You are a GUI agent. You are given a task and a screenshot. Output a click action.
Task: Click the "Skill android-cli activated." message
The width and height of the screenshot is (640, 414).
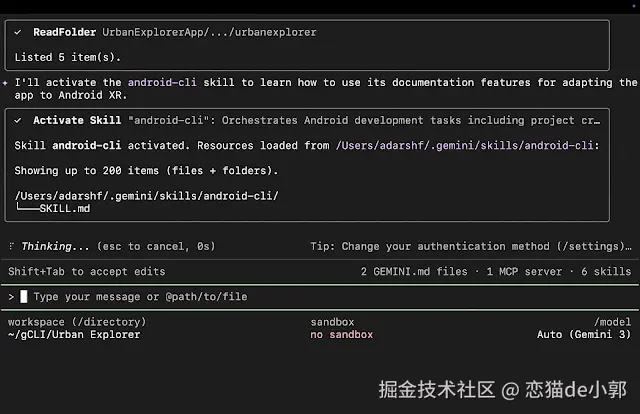[102, 145]
